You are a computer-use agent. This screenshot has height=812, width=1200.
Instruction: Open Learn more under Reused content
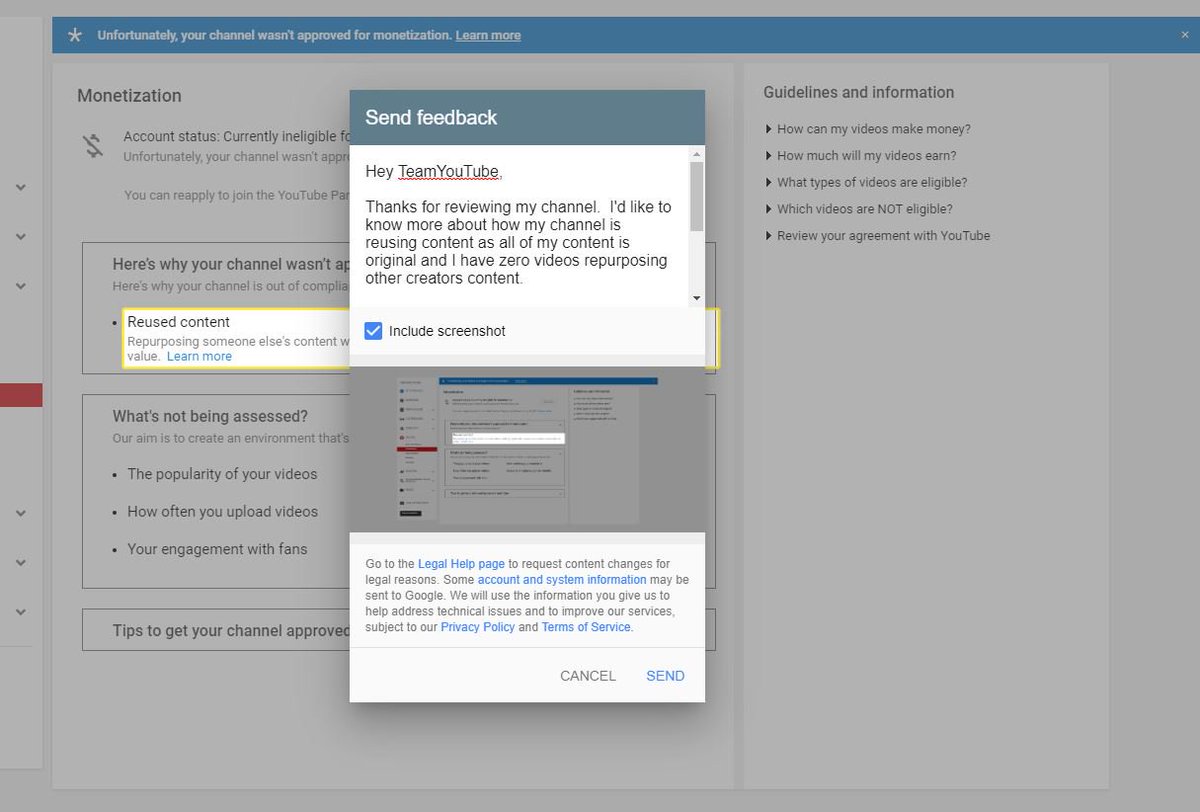pos(199,356)
